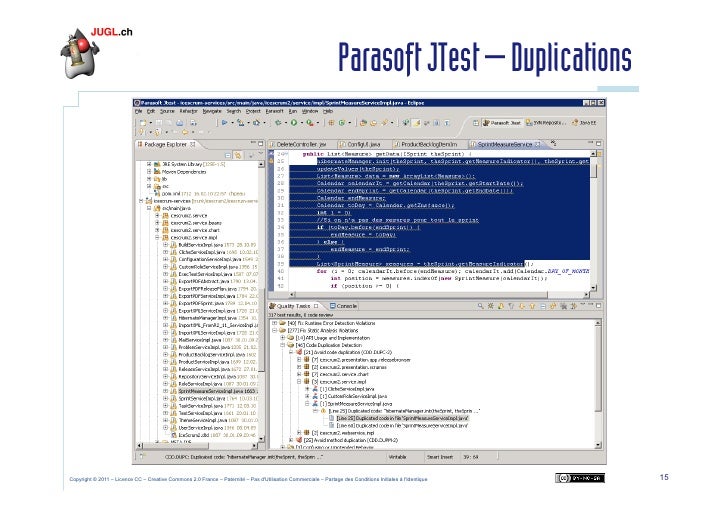Expand Maven Dependencies in Package Explorer

[x=149, y=172]
